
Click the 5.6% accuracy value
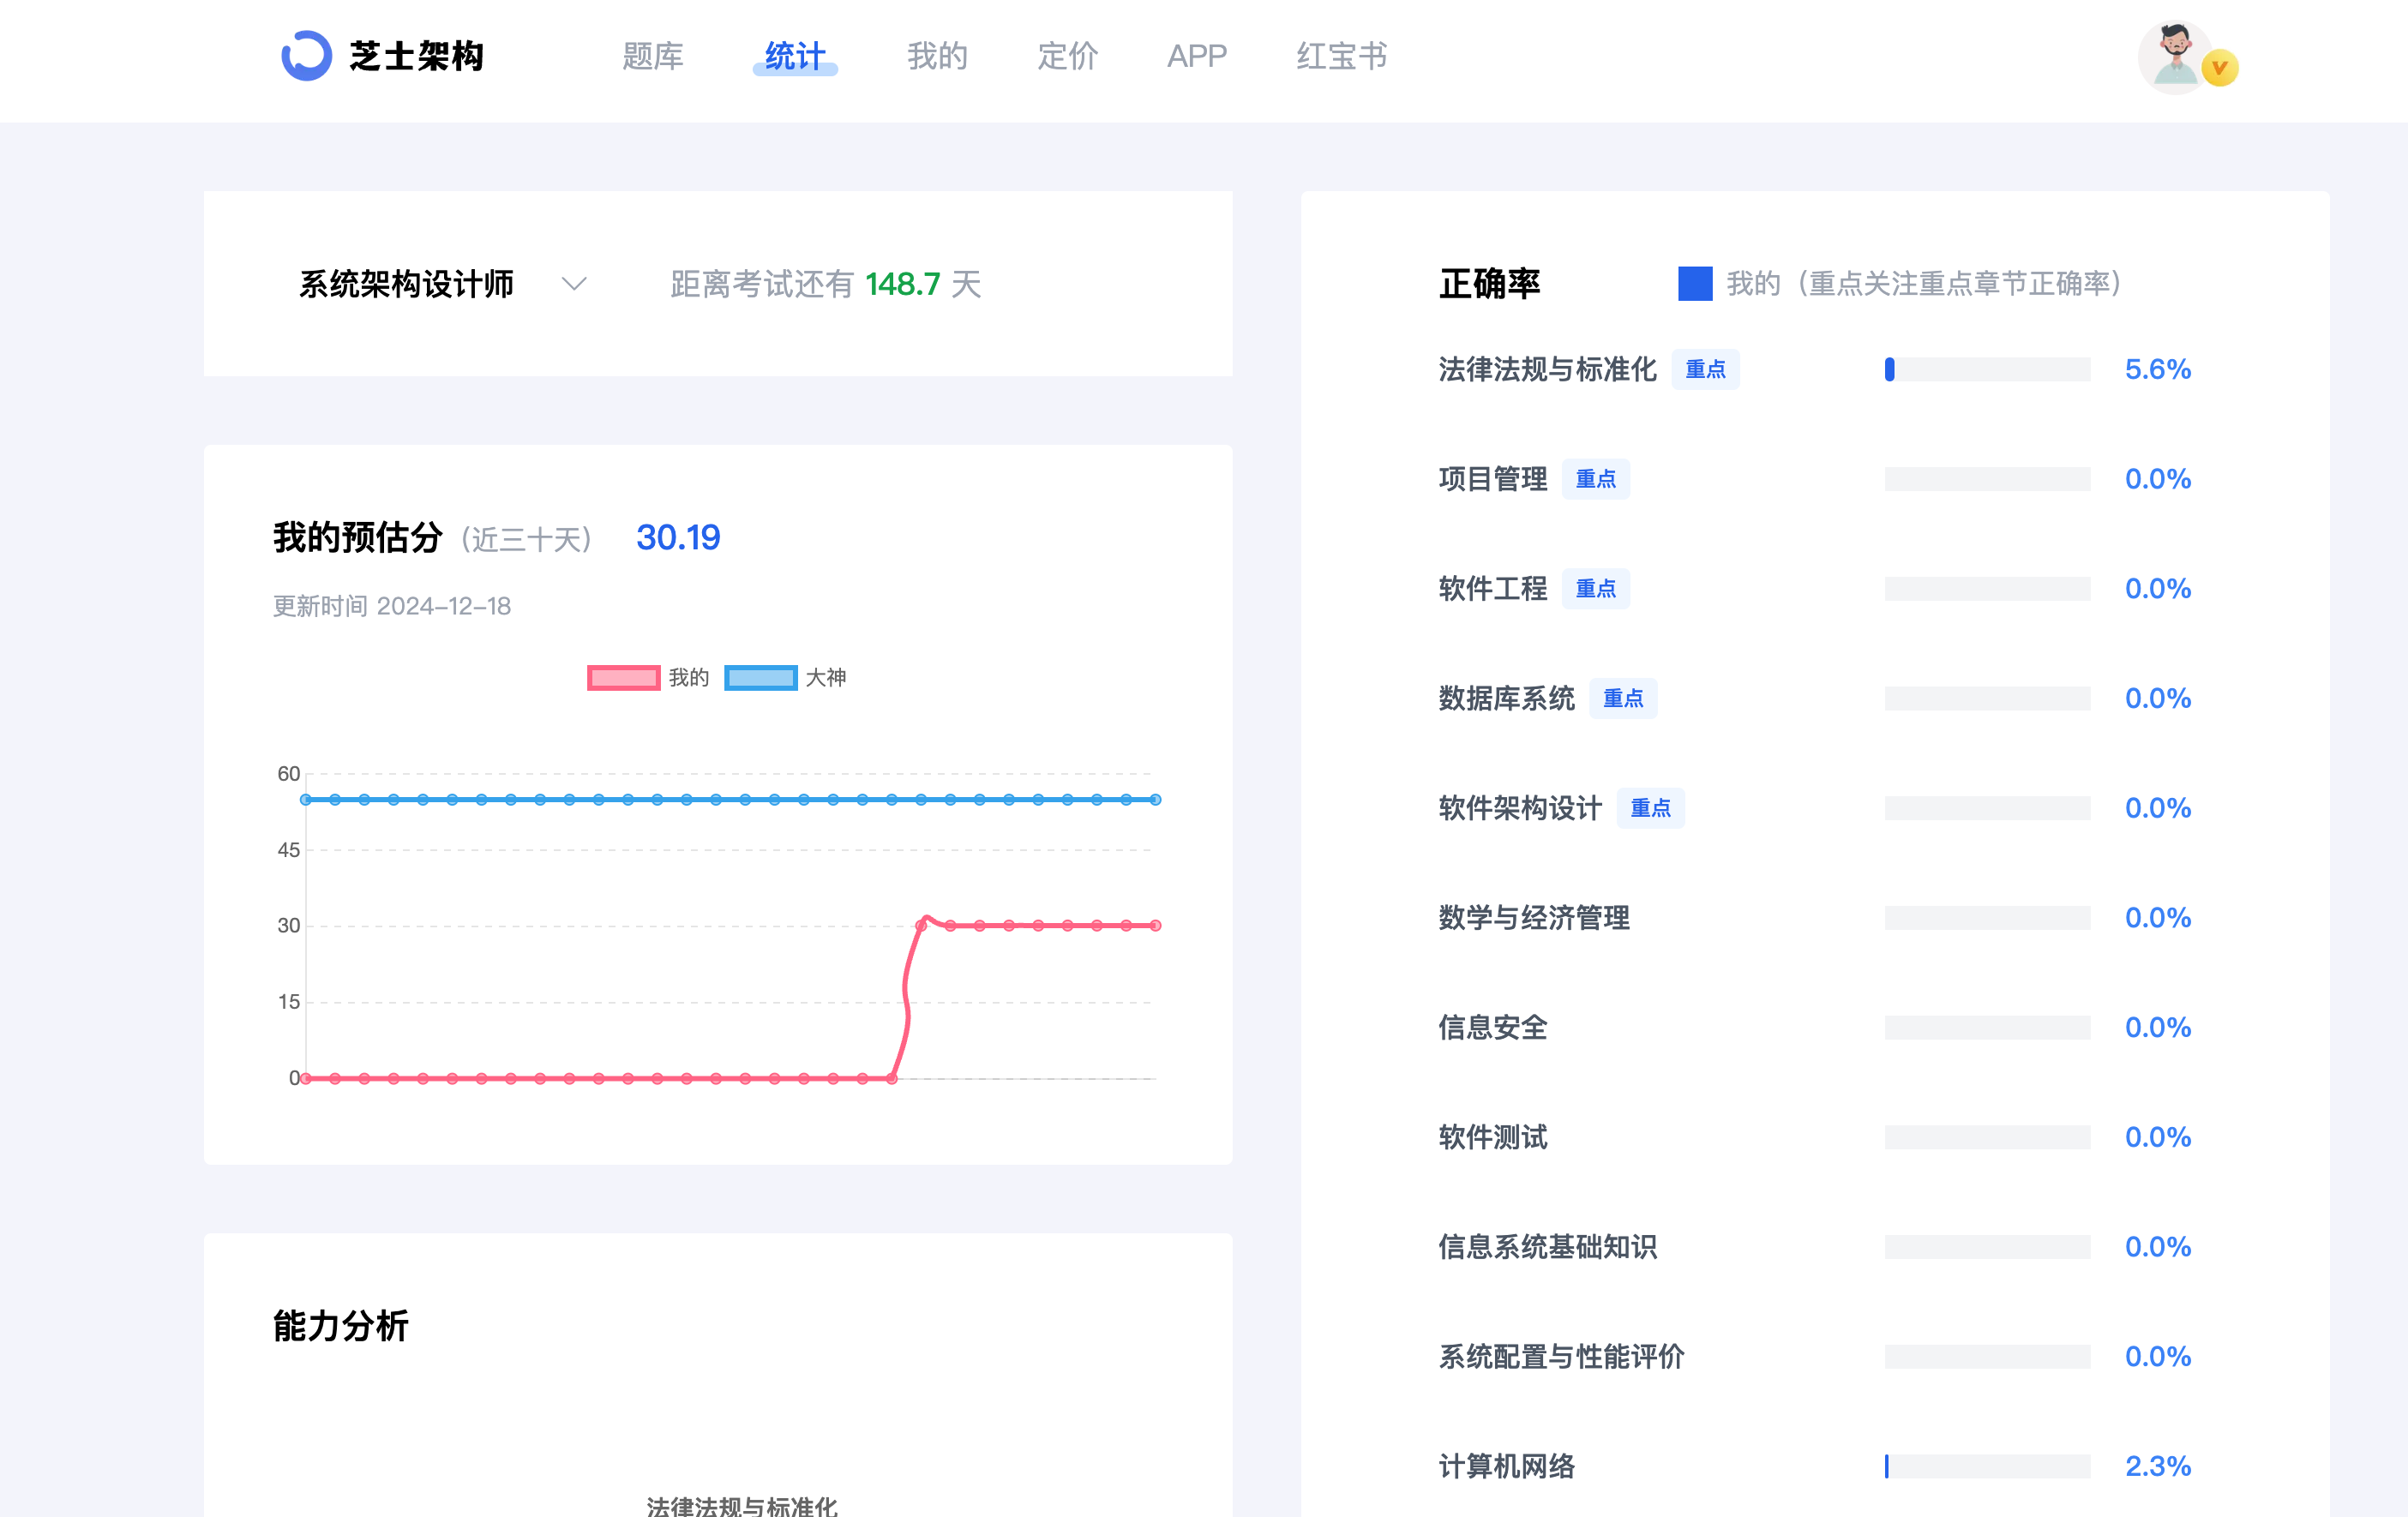click(x=2157, y=369)
